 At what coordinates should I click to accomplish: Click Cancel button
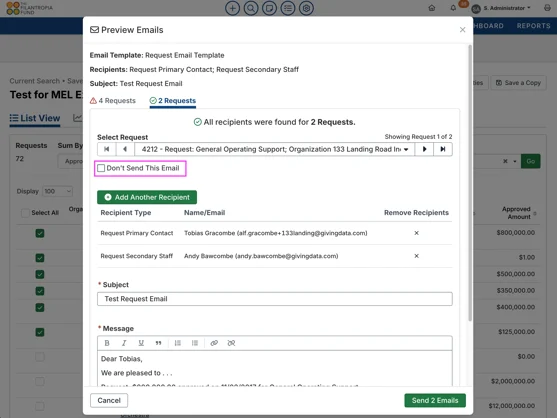(109, 401)
